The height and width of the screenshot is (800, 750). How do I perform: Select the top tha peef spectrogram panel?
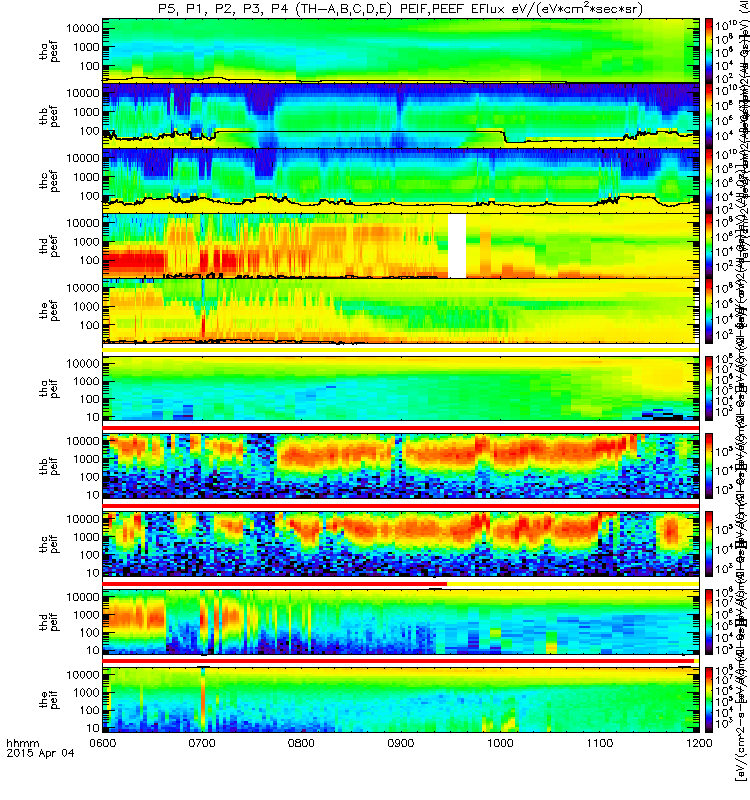click(401, 51)
